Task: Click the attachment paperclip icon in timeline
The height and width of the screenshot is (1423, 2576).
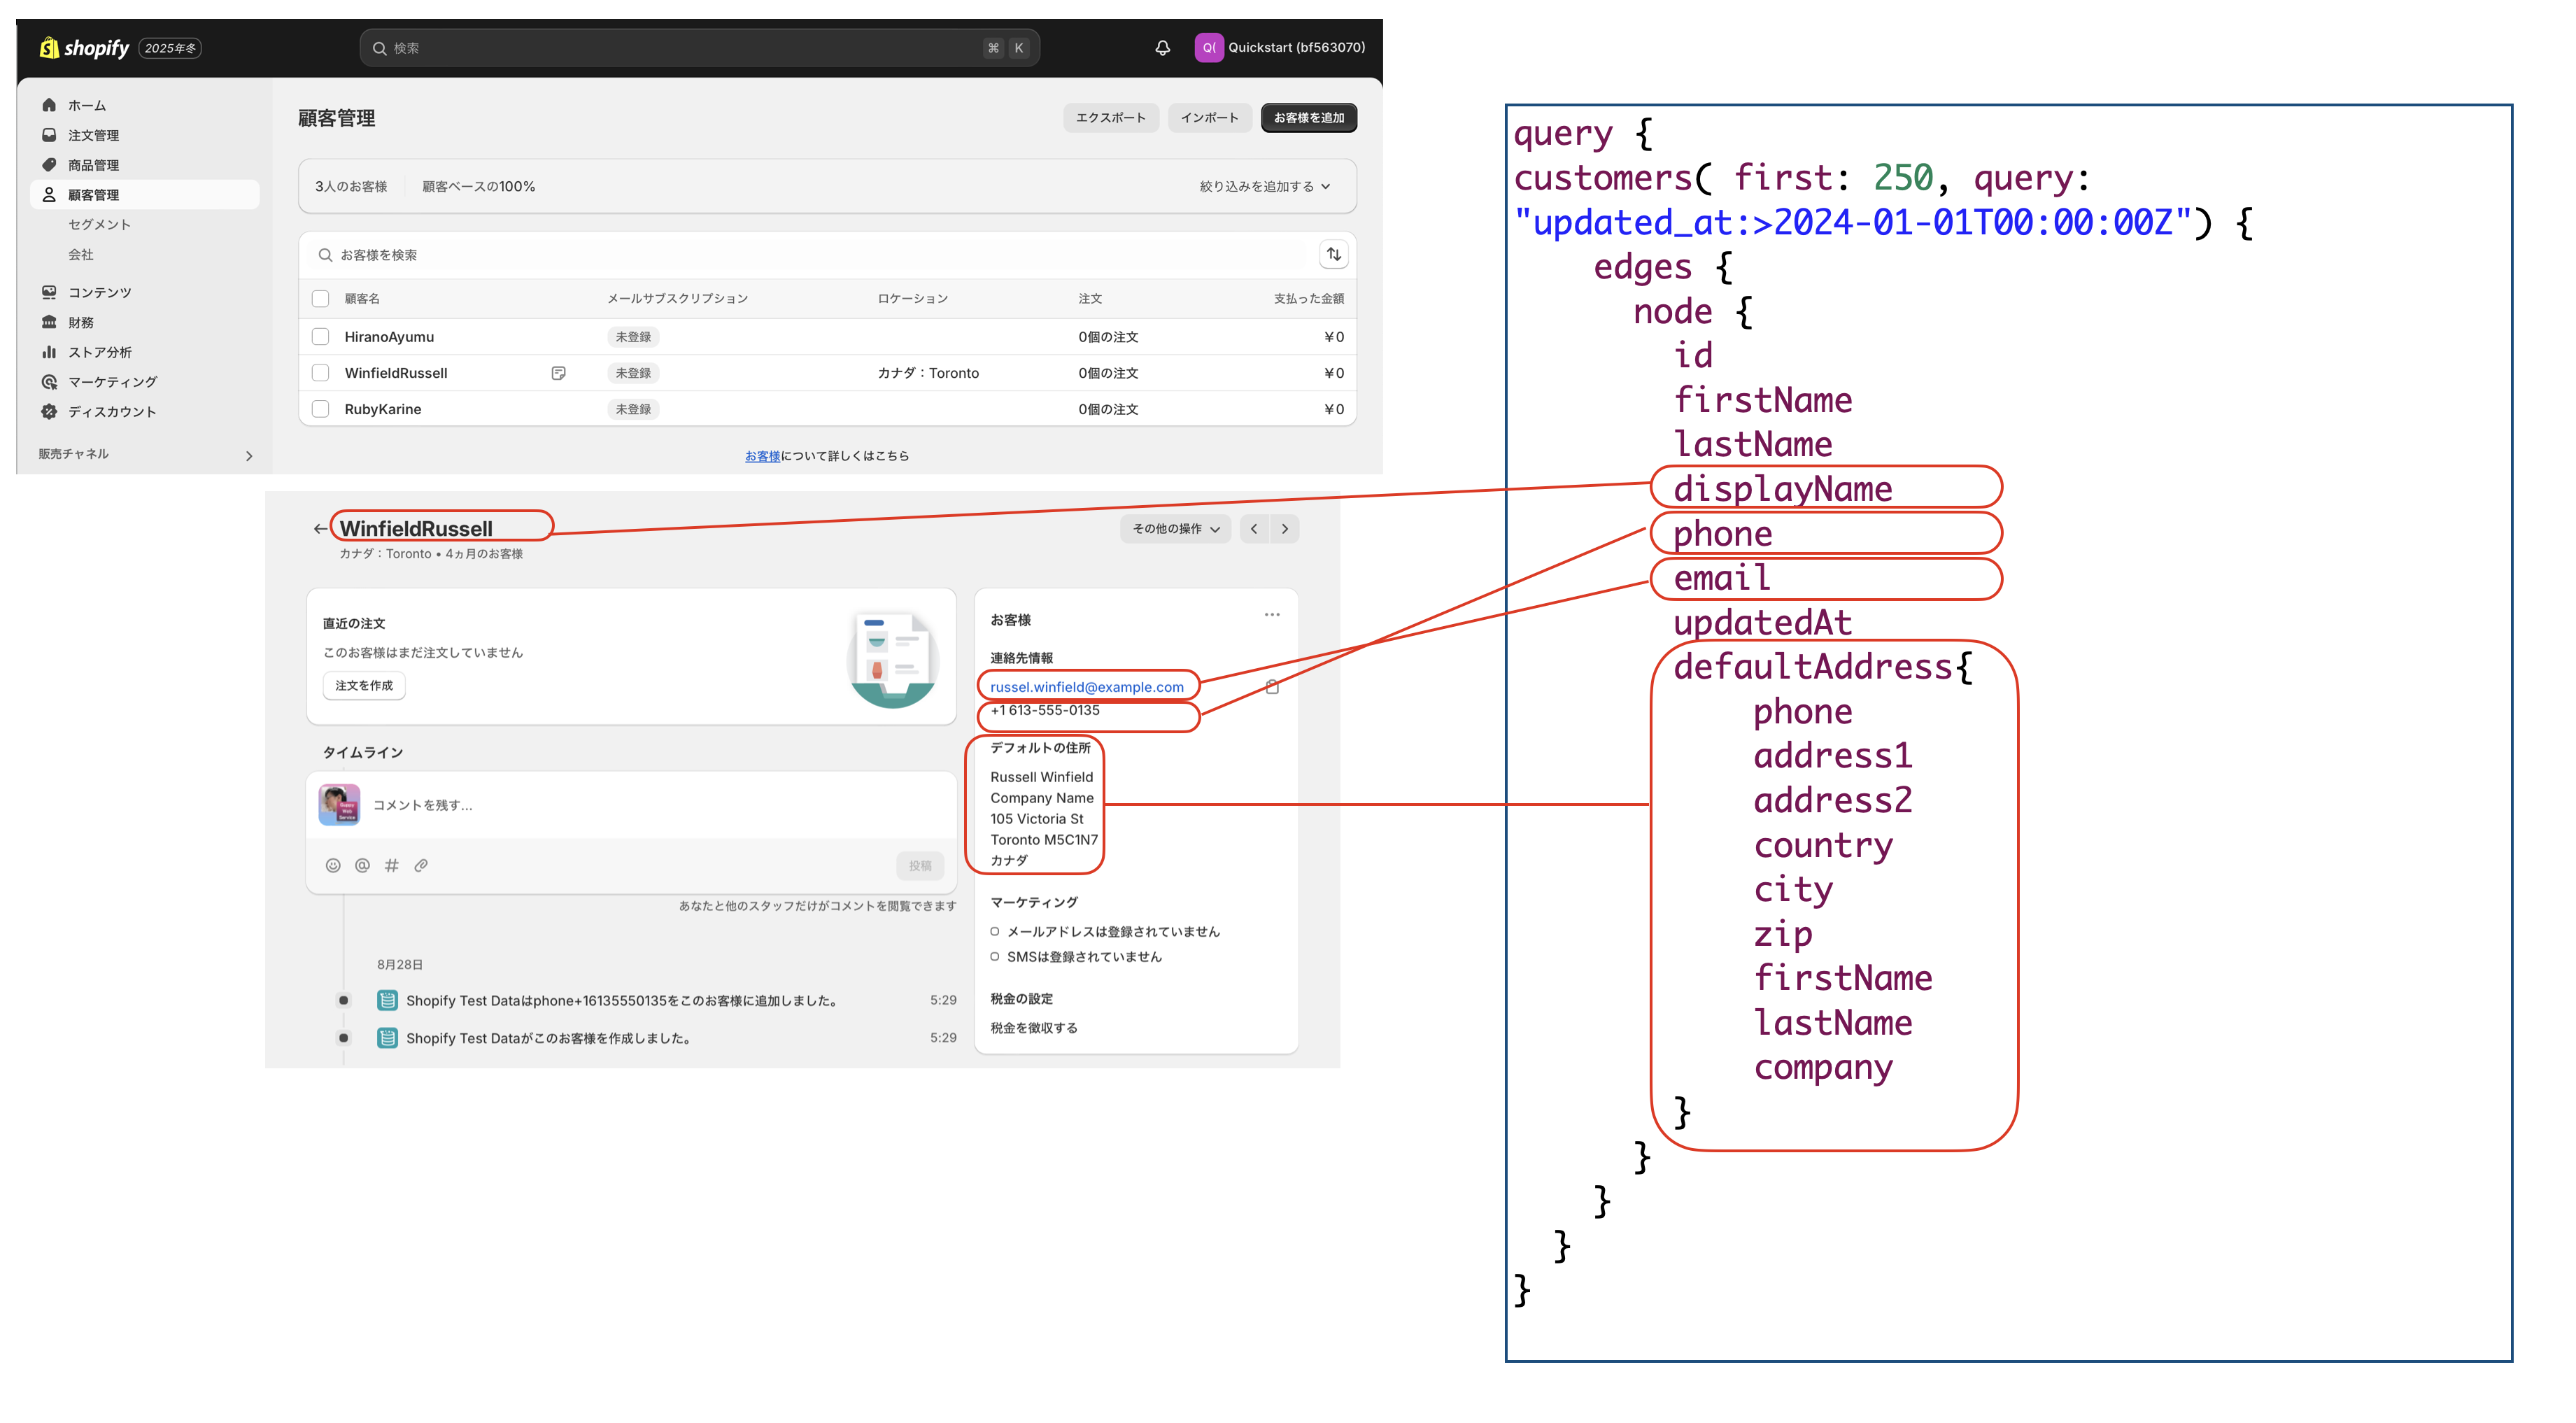Action: [x=421, y=865]
